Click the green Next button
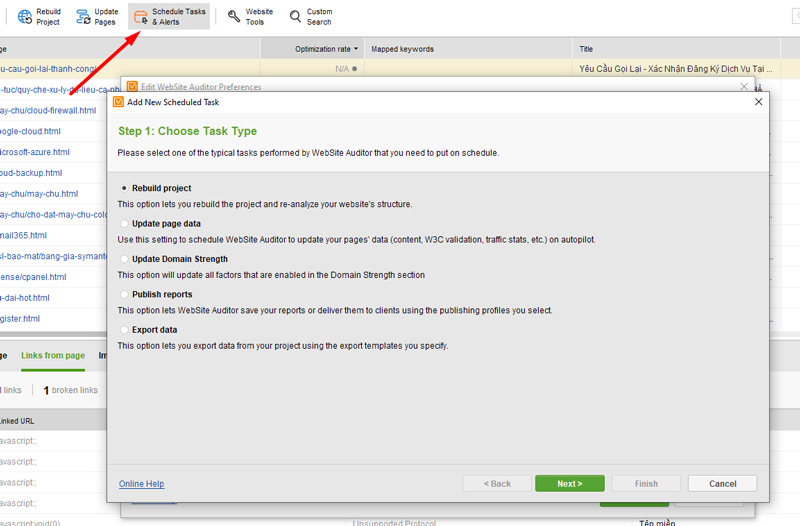Viewport: 800px width, 526px height. (x=570, y=484)
